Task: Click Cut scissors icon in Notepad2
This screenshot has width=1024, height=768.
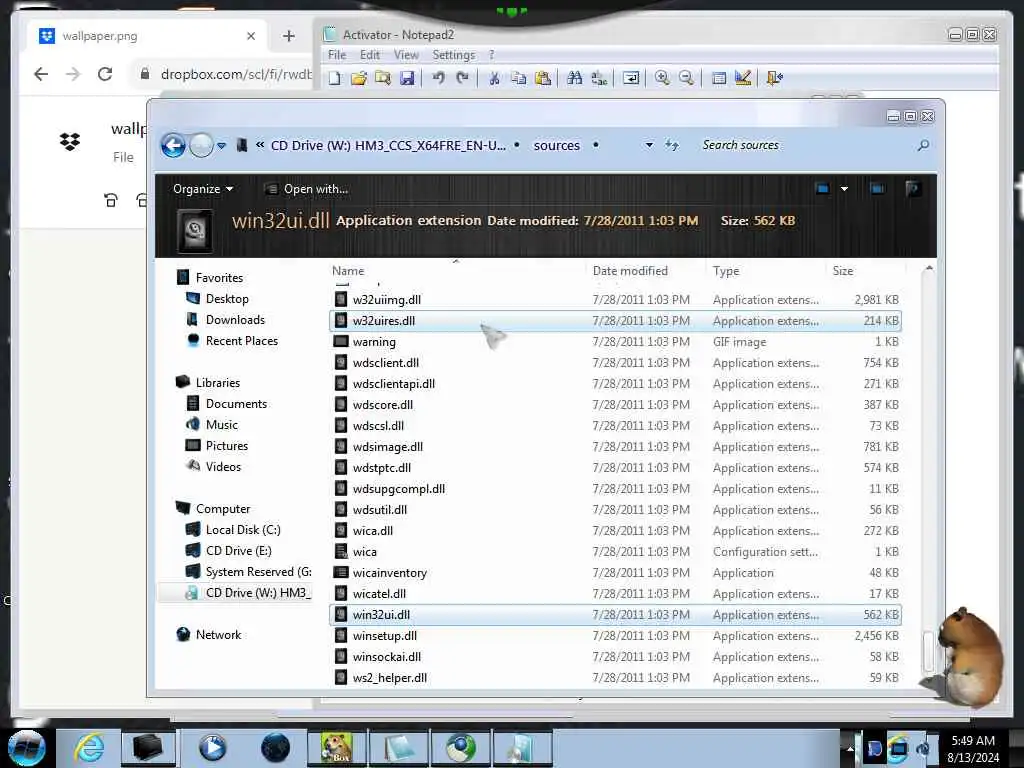Action: point(494,78)
